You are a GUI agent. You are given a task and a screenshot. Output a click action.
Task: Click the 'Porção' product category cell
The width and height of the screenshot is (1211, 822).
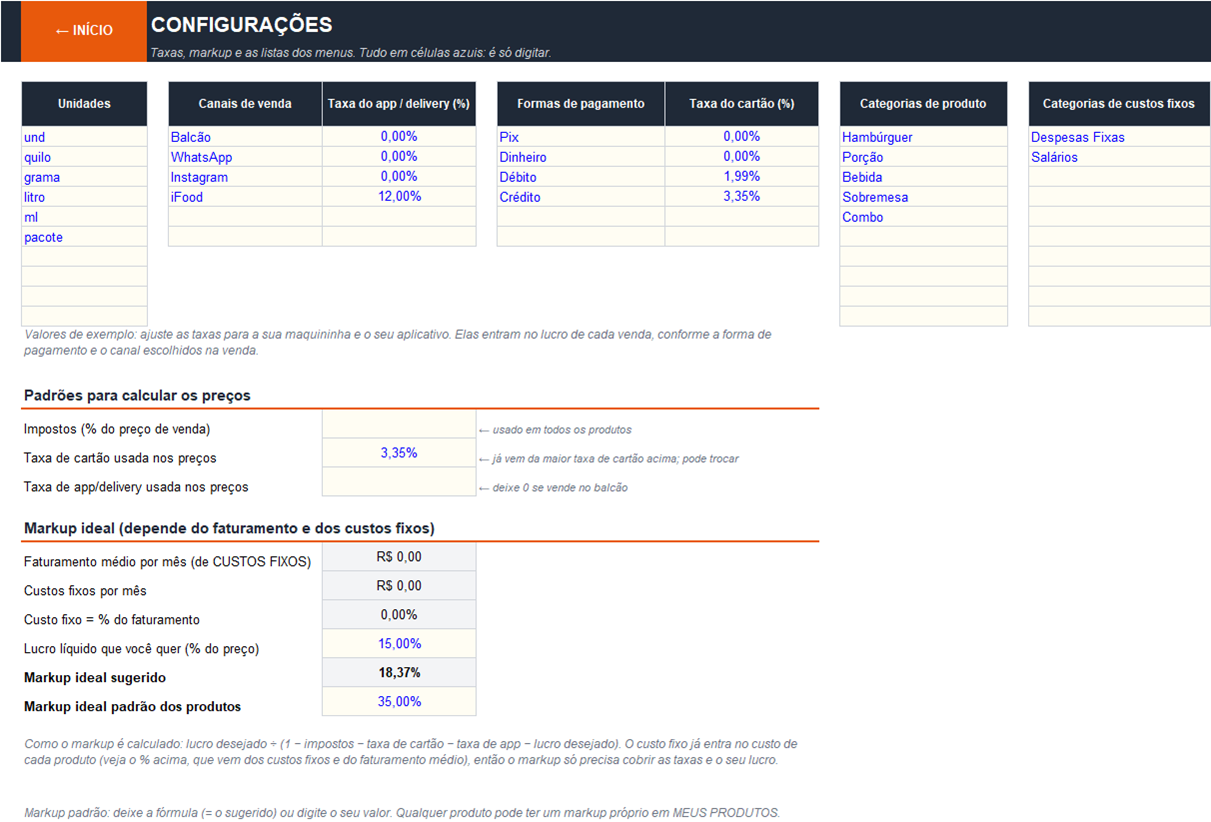point(923,157)
